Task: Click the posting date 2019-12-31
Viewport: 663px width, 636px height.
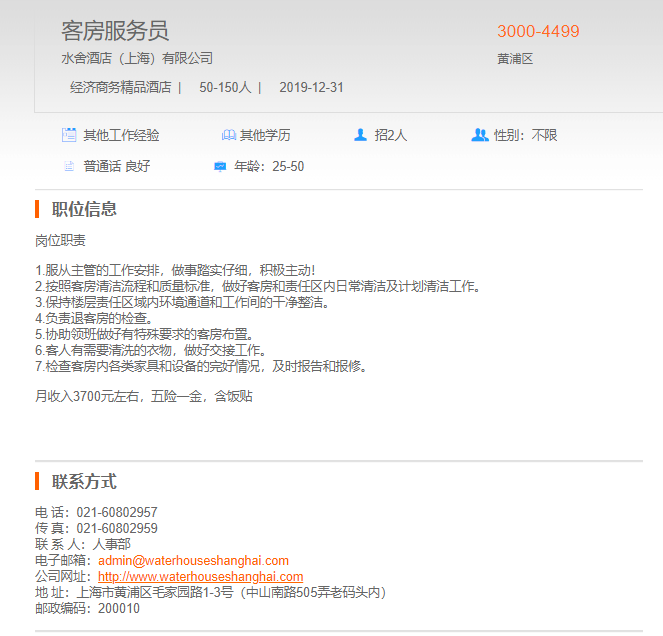Action: coord(311,87)
